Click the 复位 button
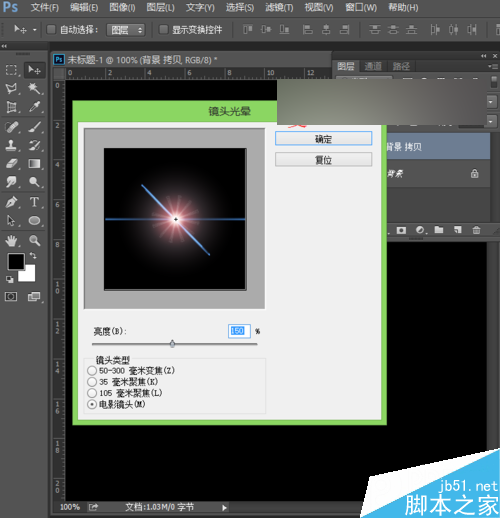The width and height of the screenshot is (500, 518). pos(323,160)
